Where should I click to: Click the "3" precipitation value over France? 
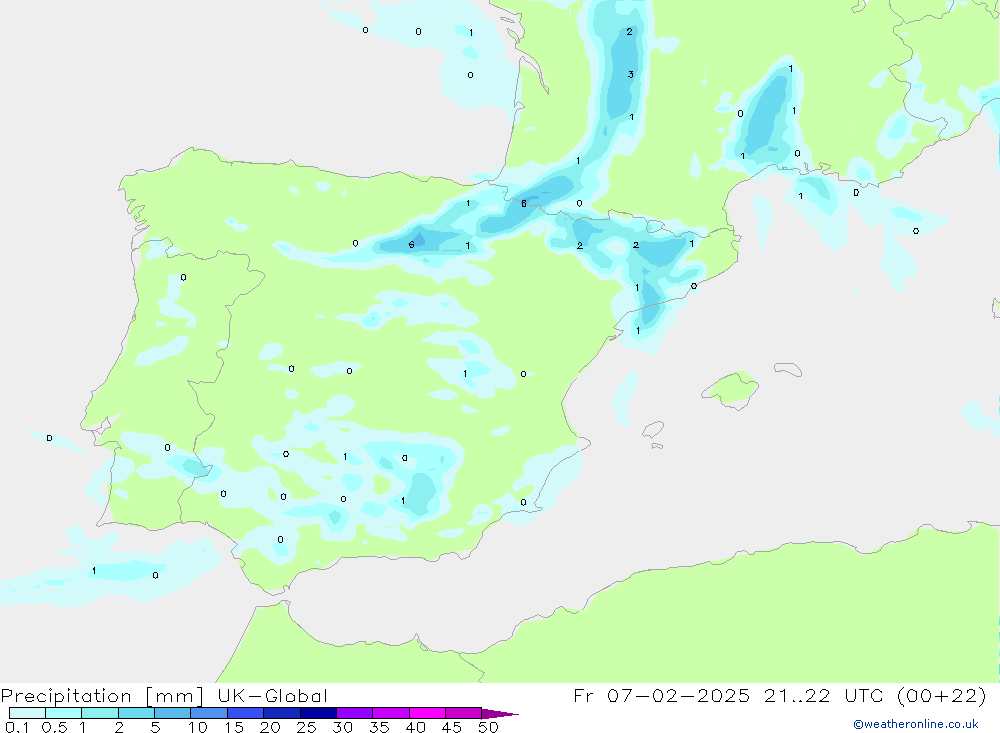pyautogui.click(x=631, y=75)
